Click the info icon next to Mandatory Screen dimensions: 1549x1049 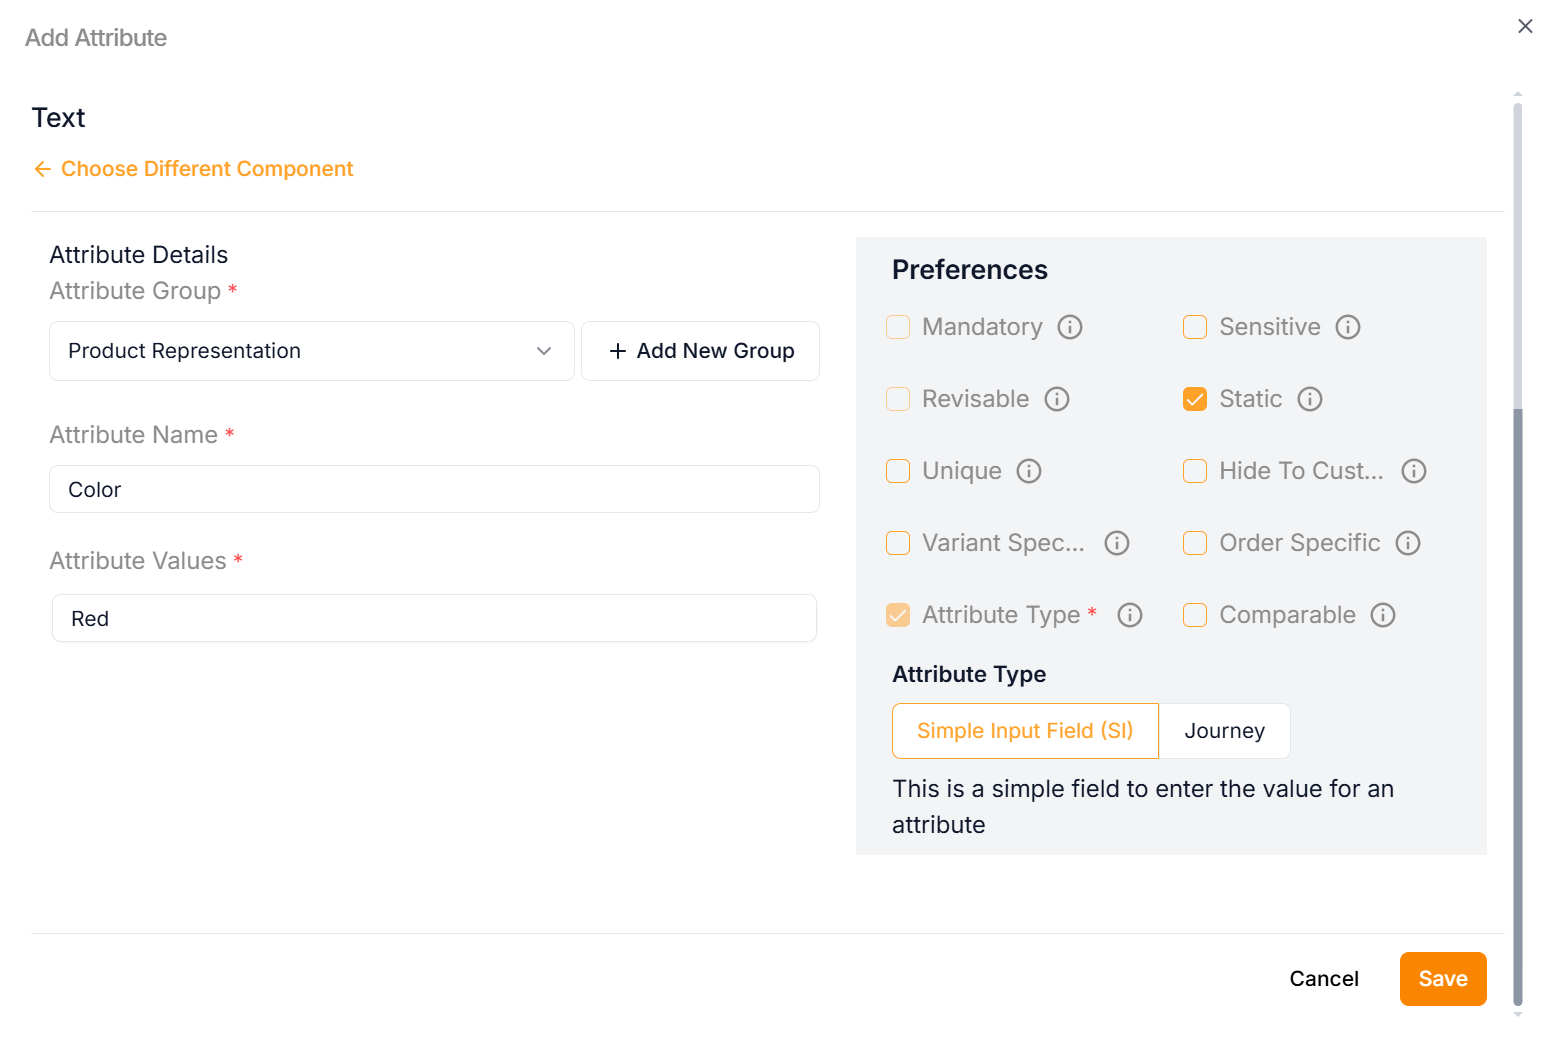pos(1070,327)
